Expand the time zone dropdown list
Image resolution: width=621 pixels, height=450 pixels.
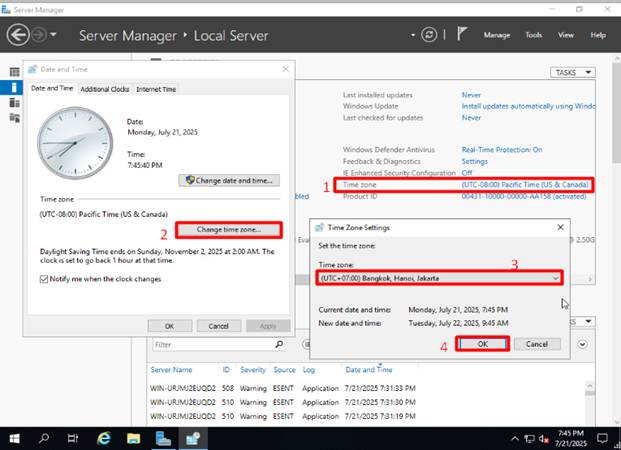pyautogui.click(x=554, y=277)
